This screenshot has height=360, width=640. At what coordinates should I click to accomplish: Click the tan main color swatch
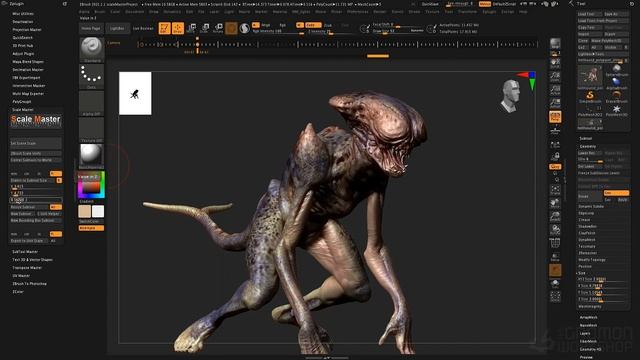click(85, 211)
